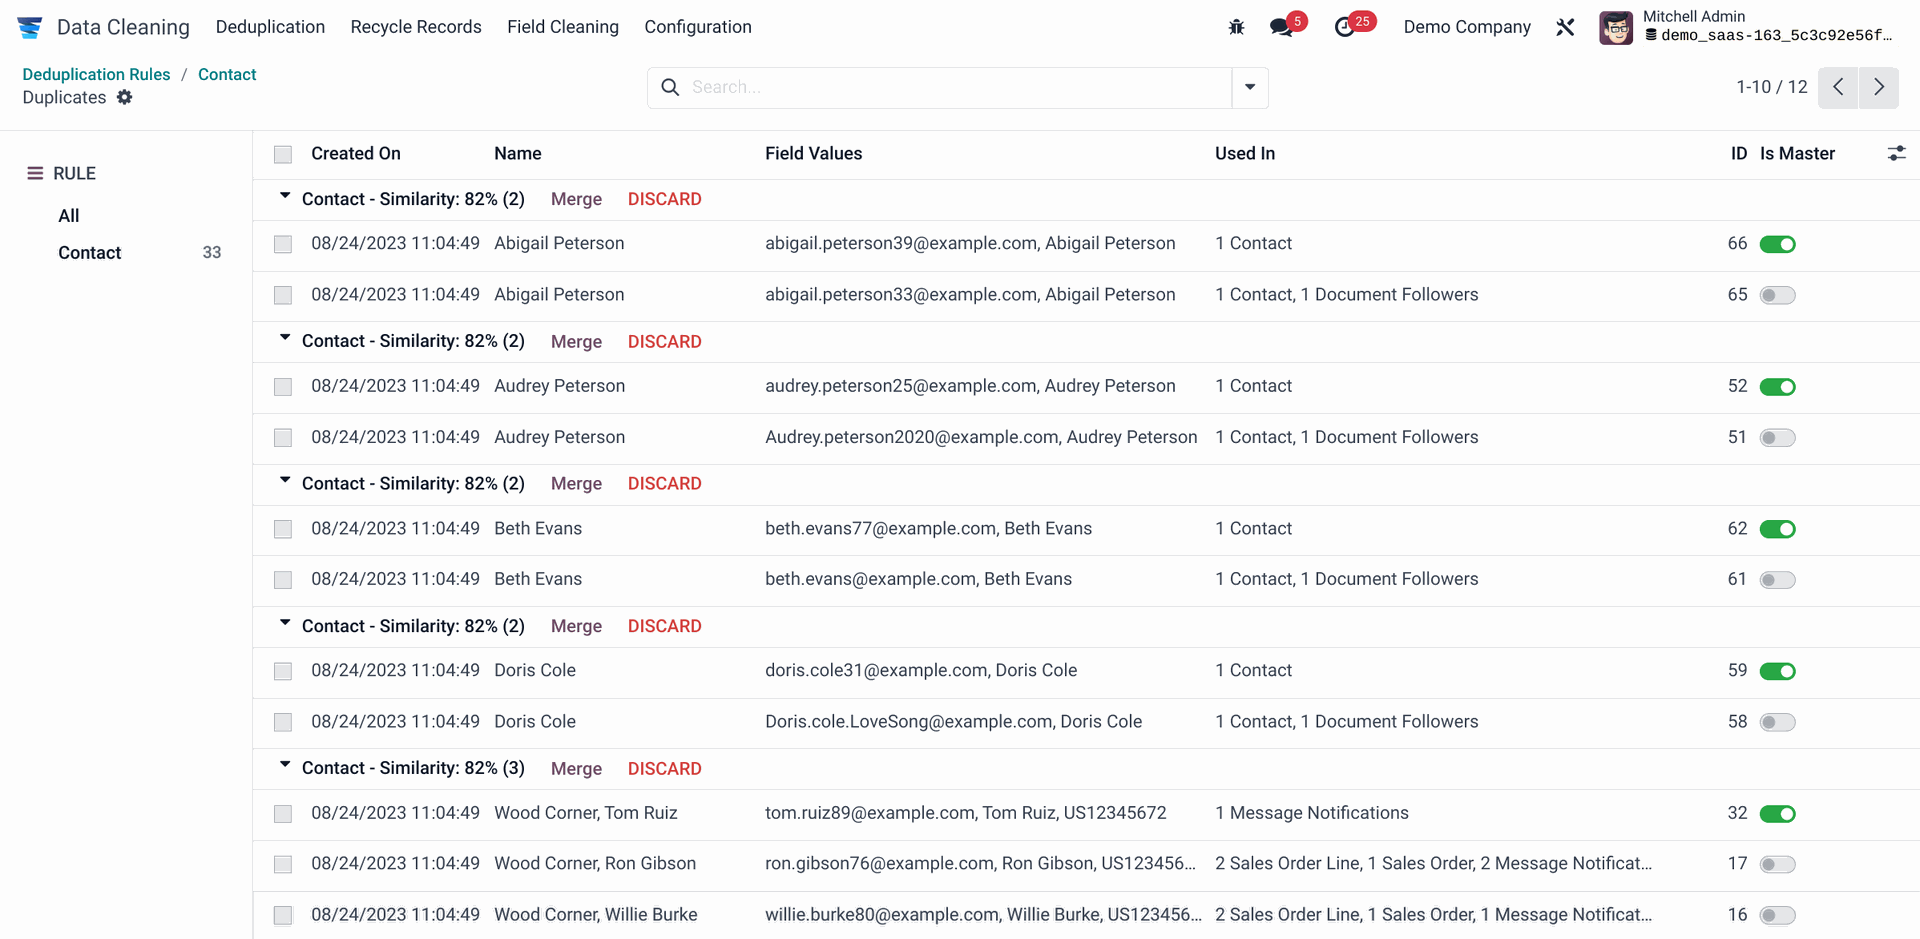
Task: Open the chat messages icon
Action: (x=1281, y=27)
